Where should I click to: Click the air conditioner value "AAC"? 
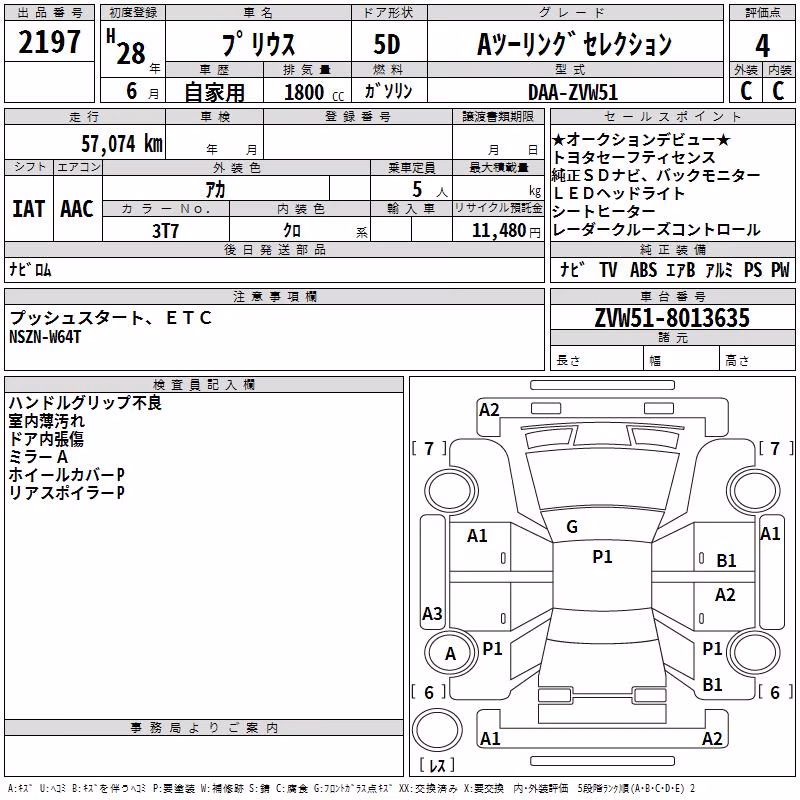[x=77, y=209]
